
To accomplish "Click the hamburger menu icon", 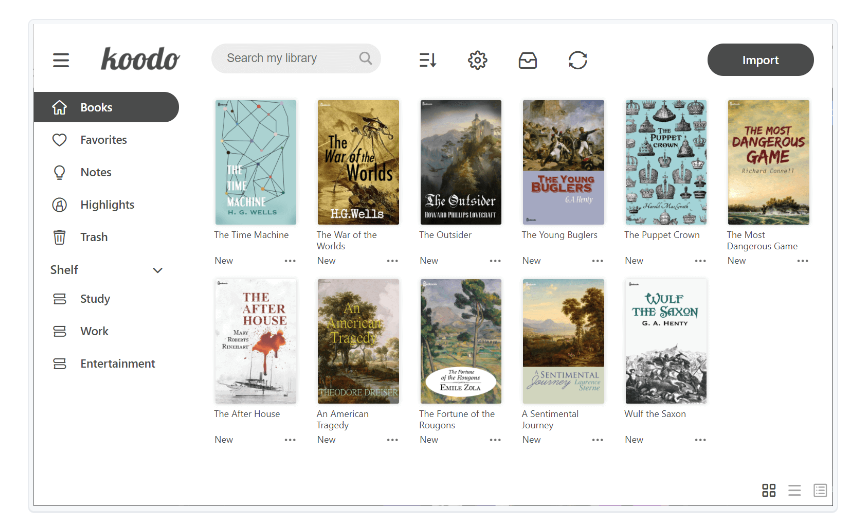I will (61, 60).
